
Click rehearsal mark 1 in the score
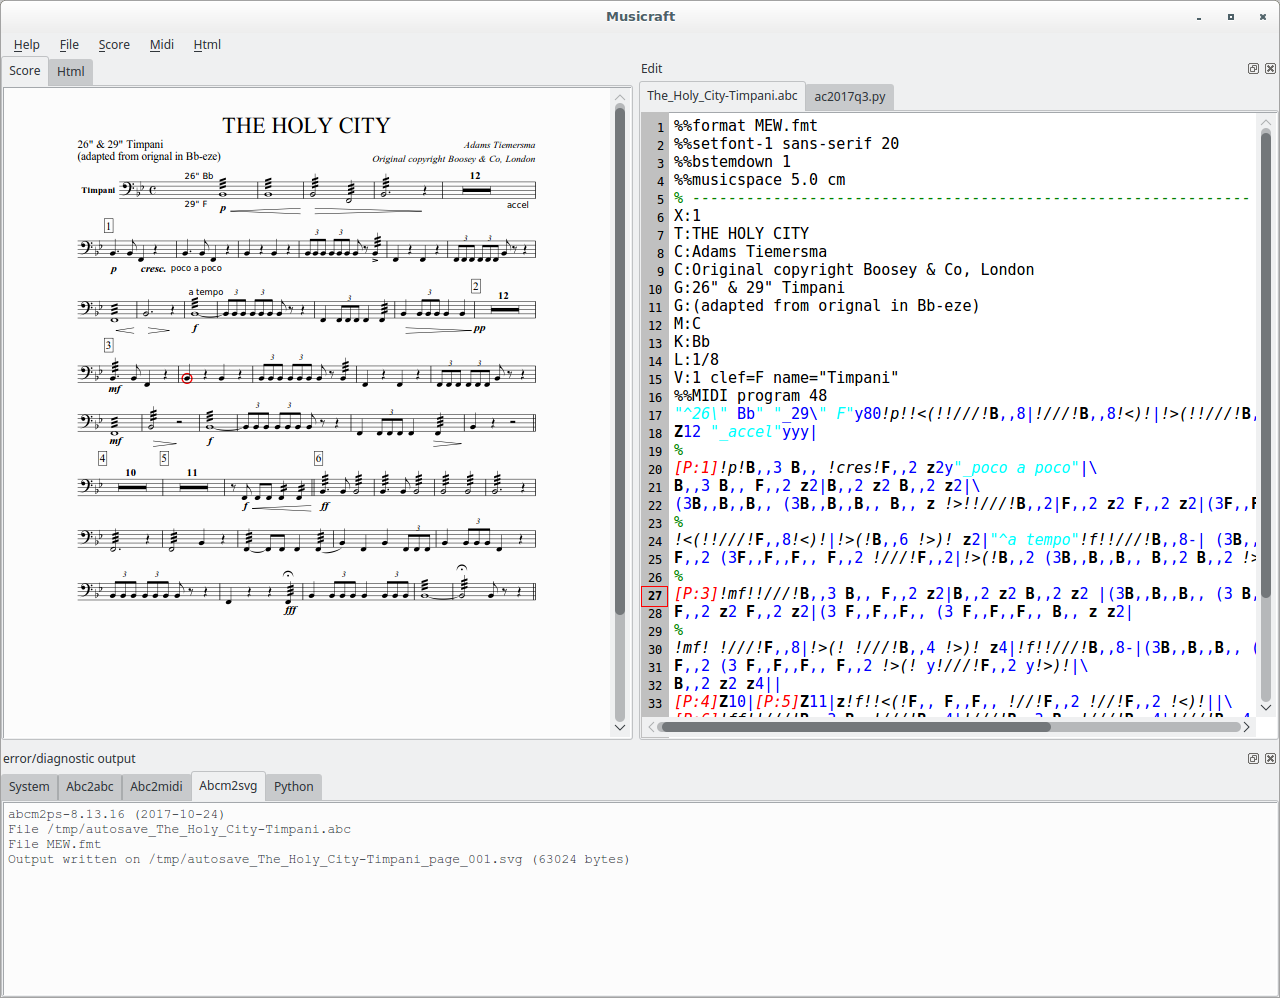(x=109, y=226)
